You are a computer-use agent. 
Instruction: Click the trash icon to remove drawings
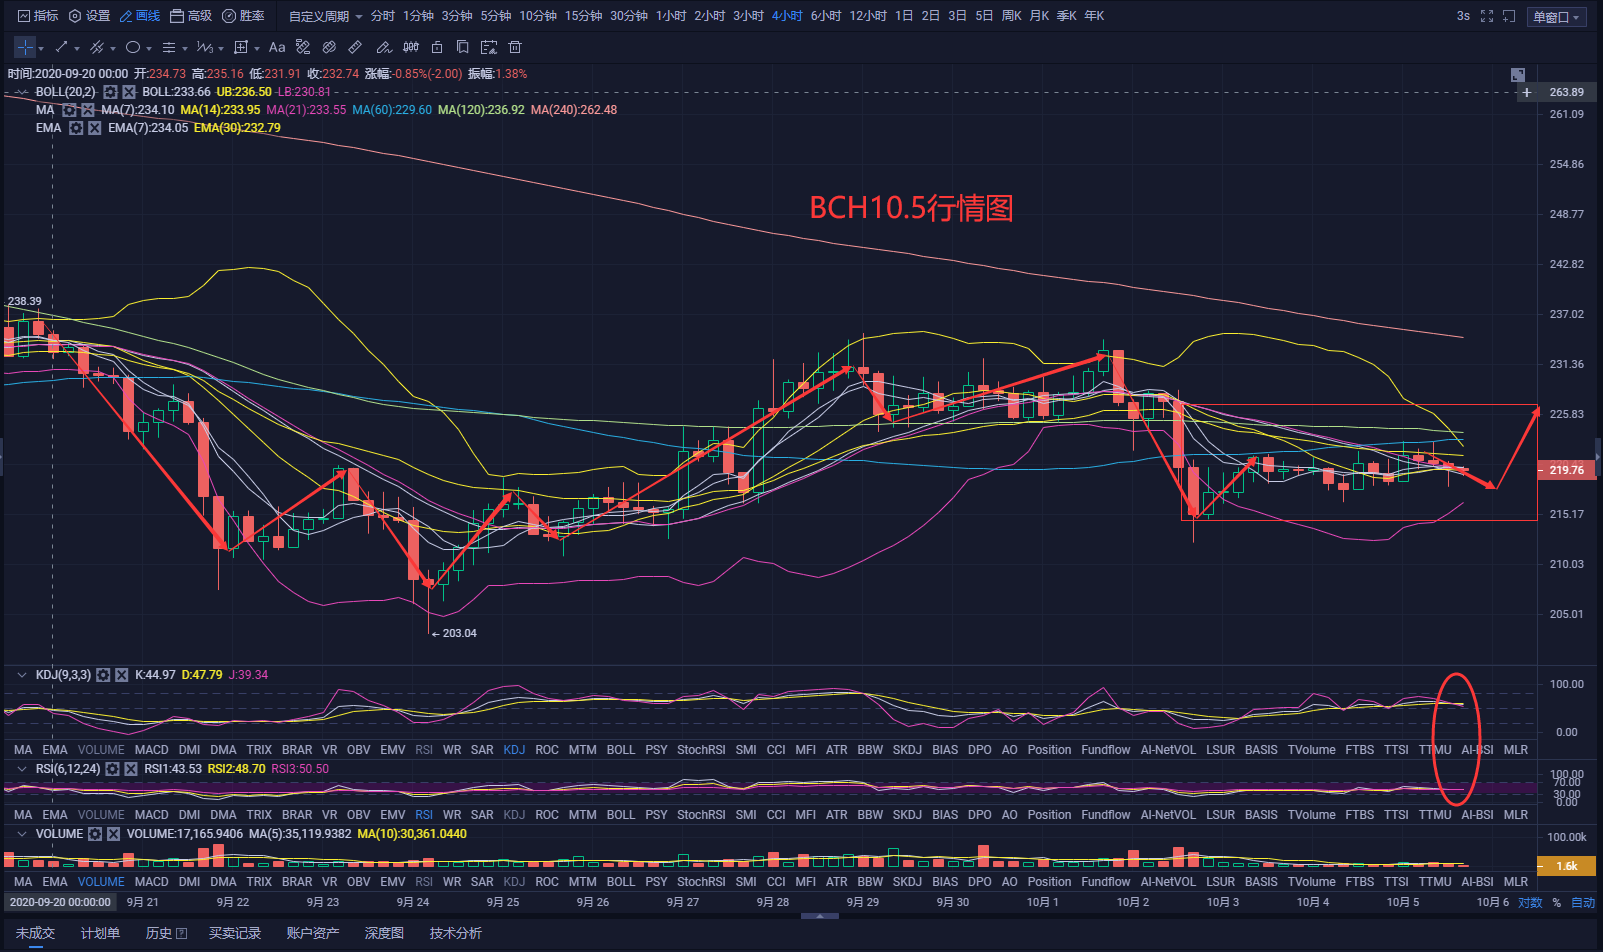[x=513, y=47]
